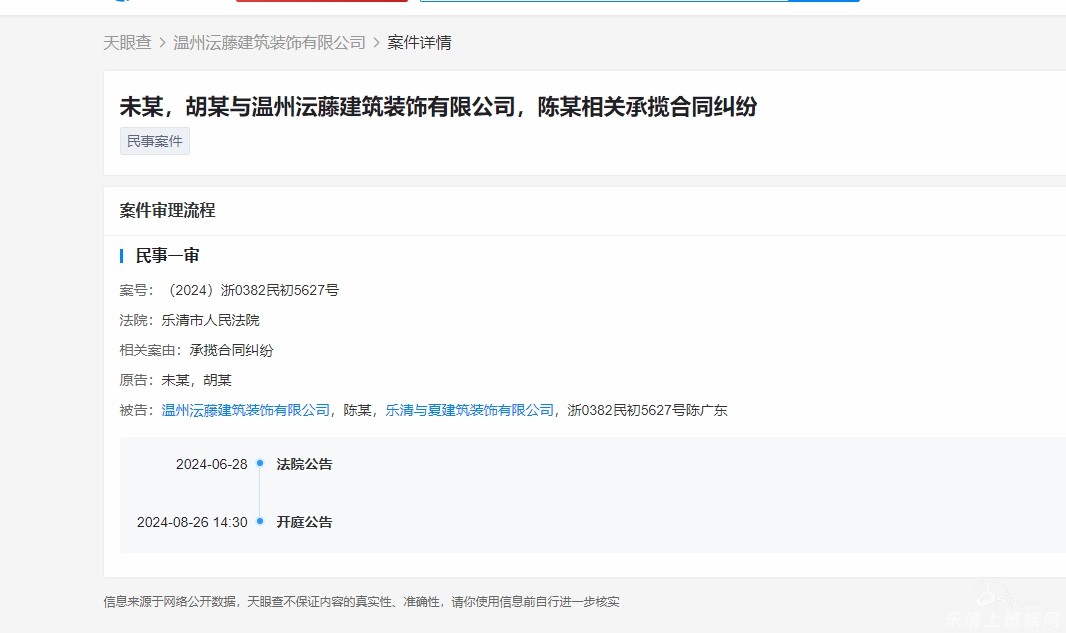Open defendant link 乐清与夏建筑装饰有限公司
Screen dimensions: 1066x633
(x=470, y=410)
